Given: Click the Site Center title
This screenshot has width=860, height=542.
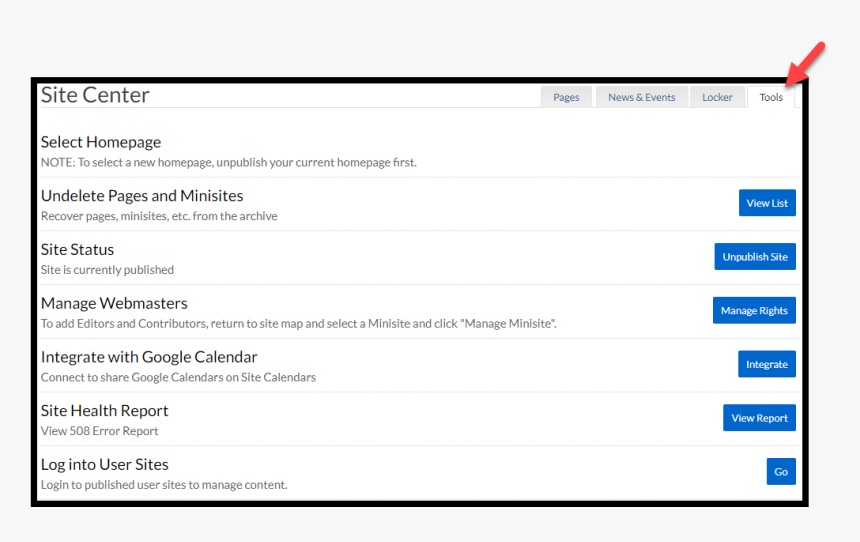Looking at the screenshot, I should coord(95,95).
